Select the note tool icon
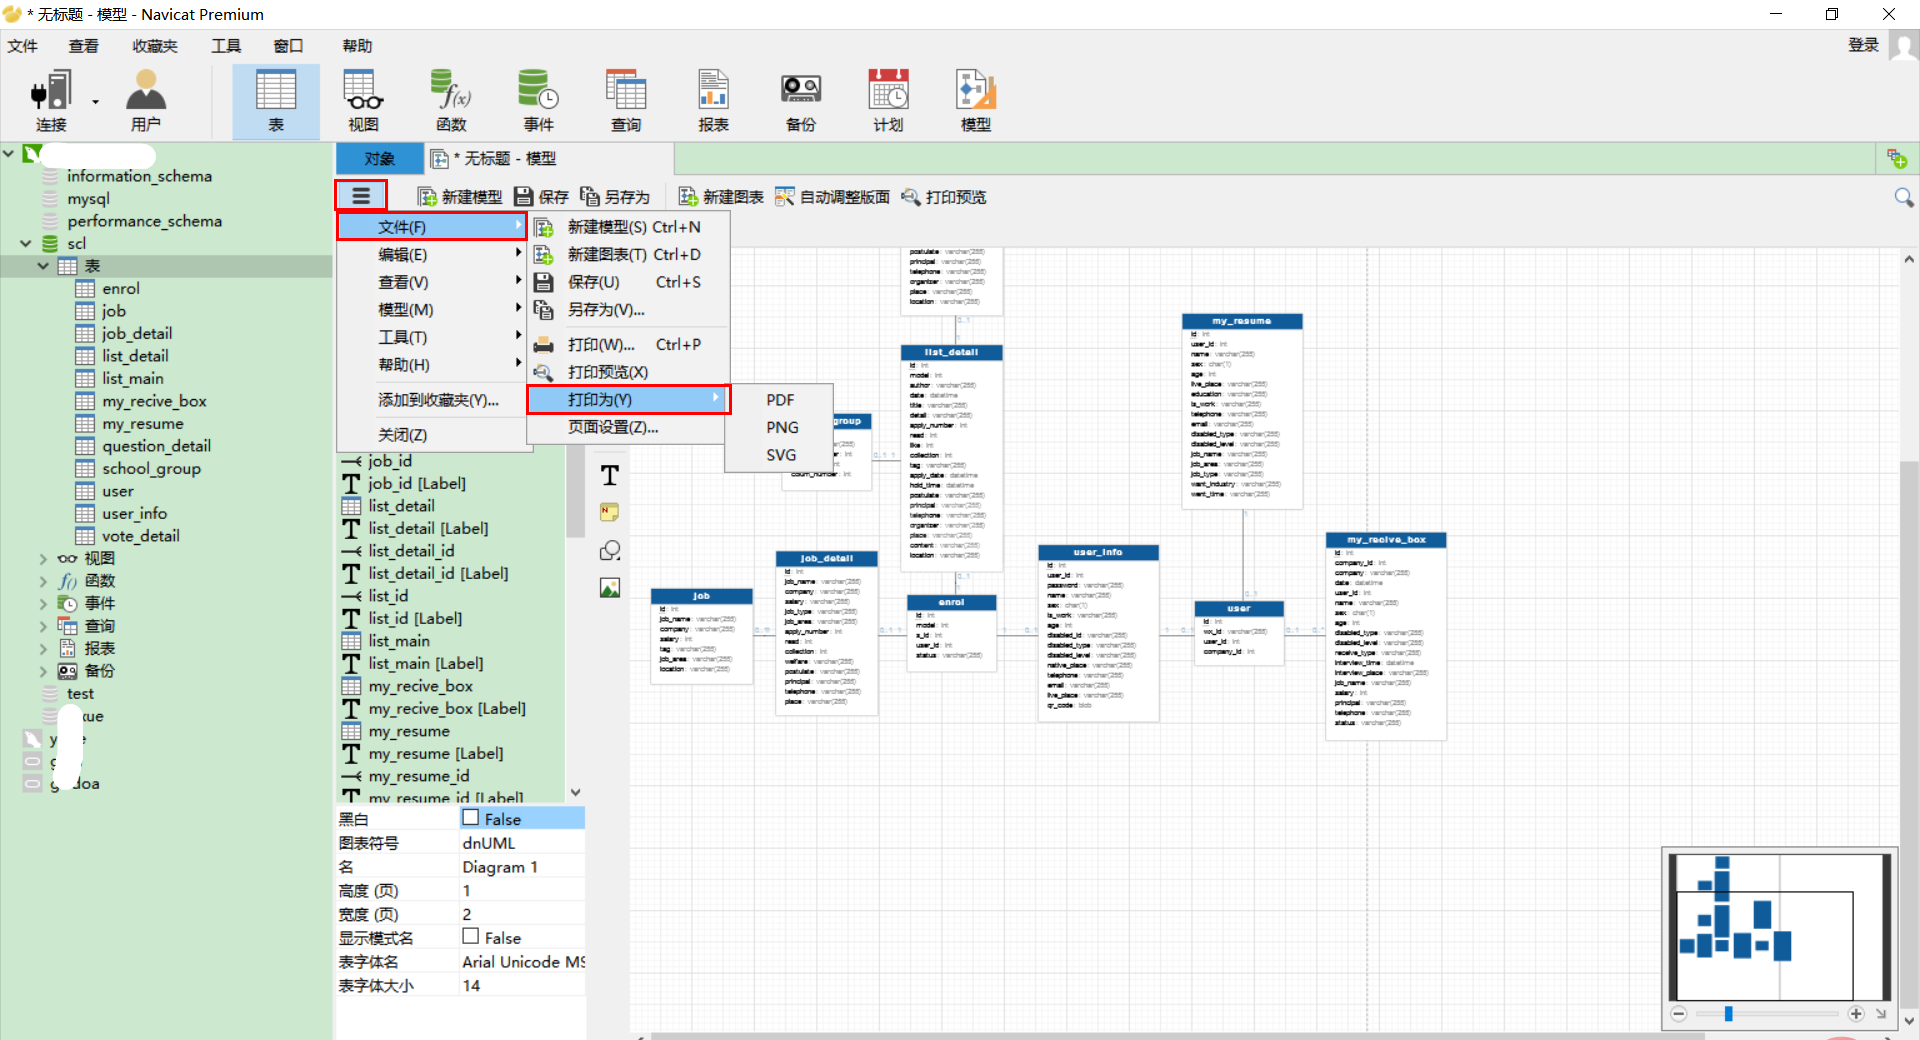 pyautogui.click(x=610, y=513)
